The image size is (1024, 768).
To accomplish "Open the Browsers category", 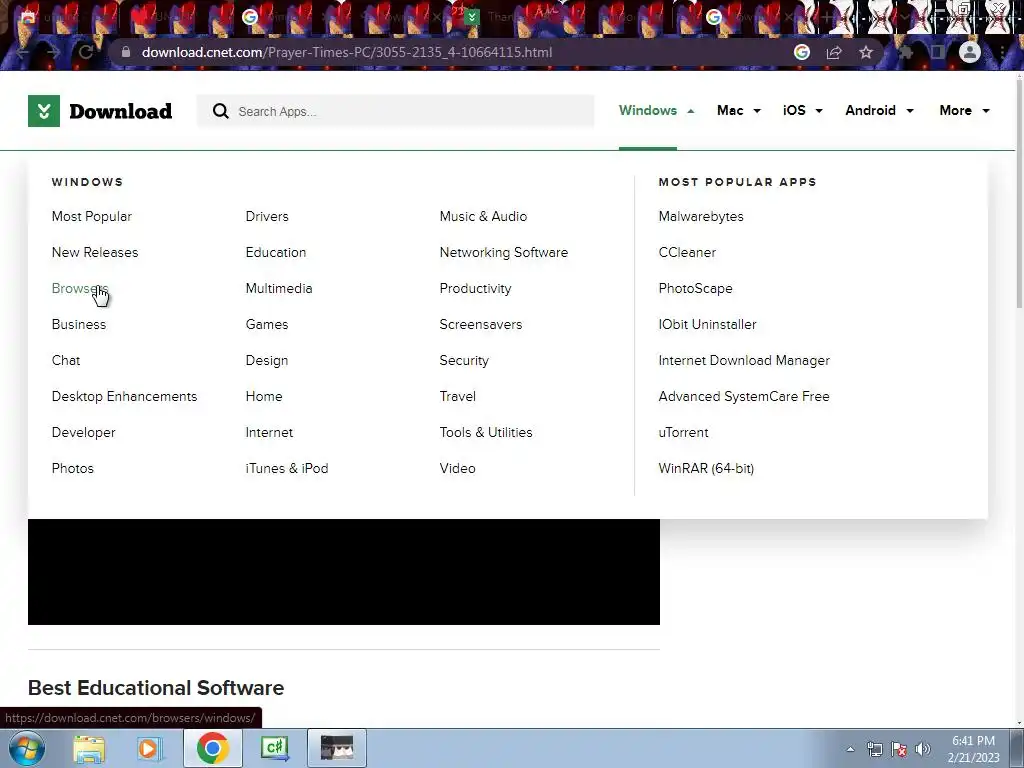I will (x=80, y=288).
